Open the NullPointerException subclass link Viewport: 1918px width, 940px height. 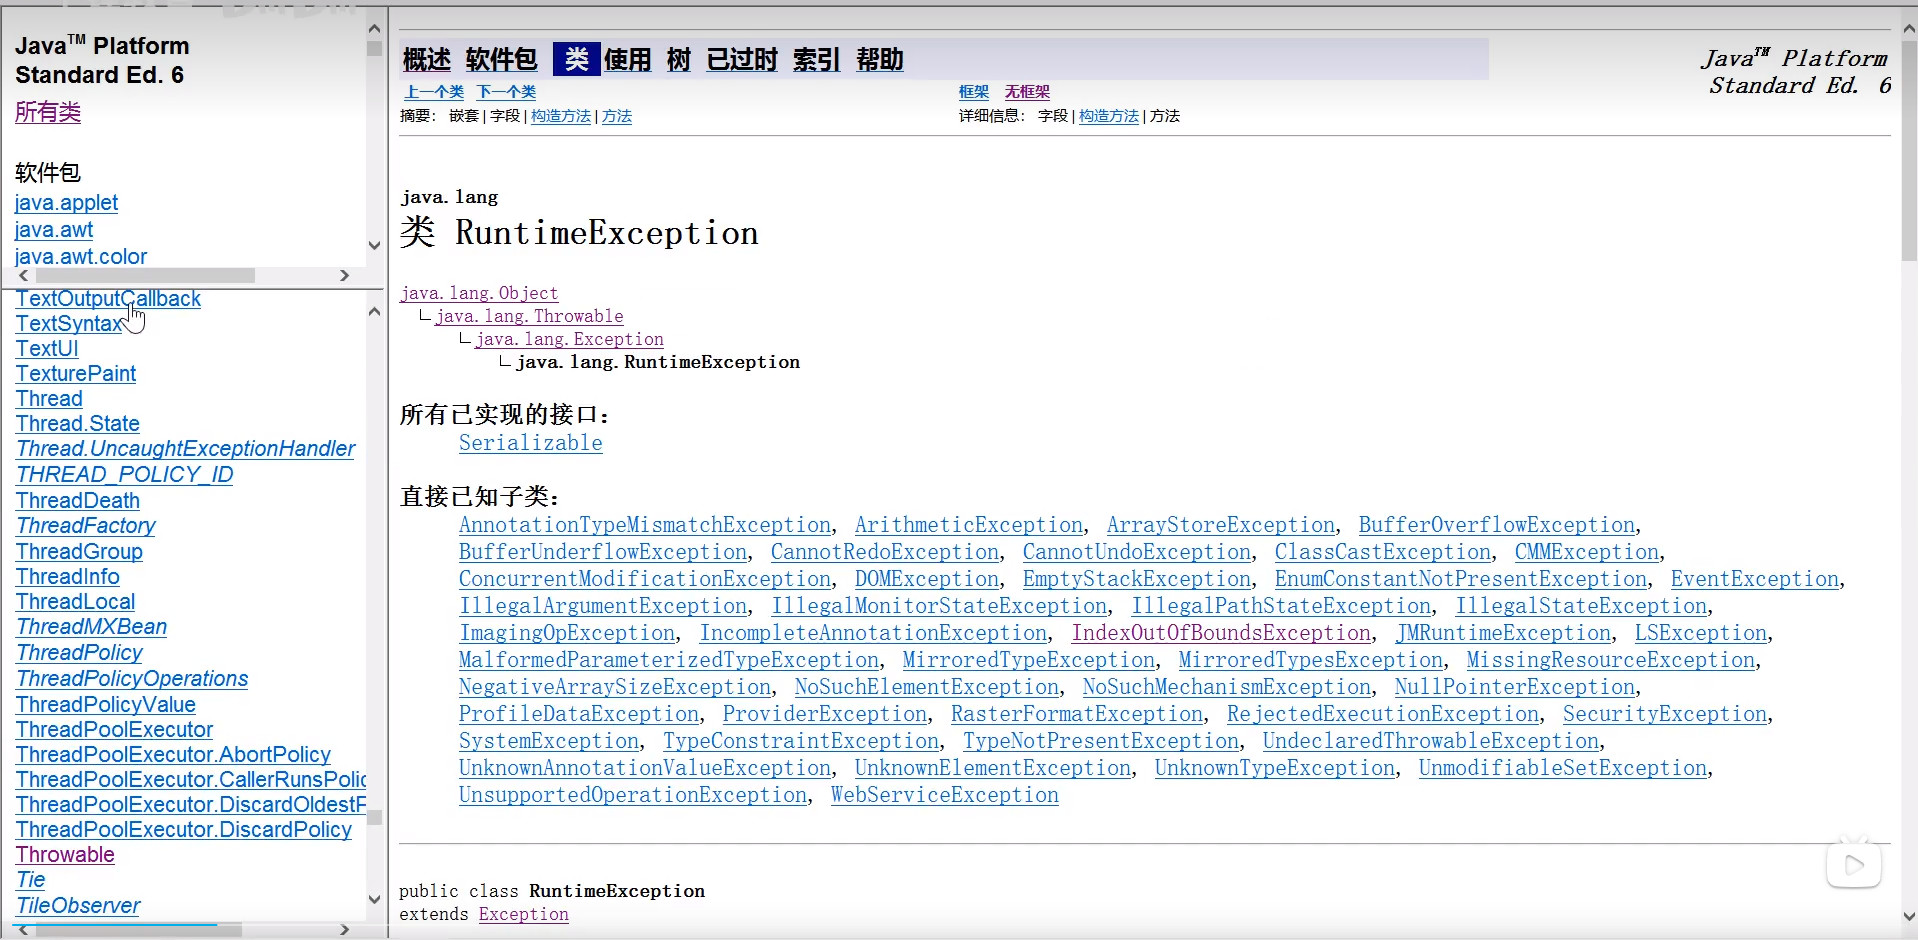click(1515, 687)
